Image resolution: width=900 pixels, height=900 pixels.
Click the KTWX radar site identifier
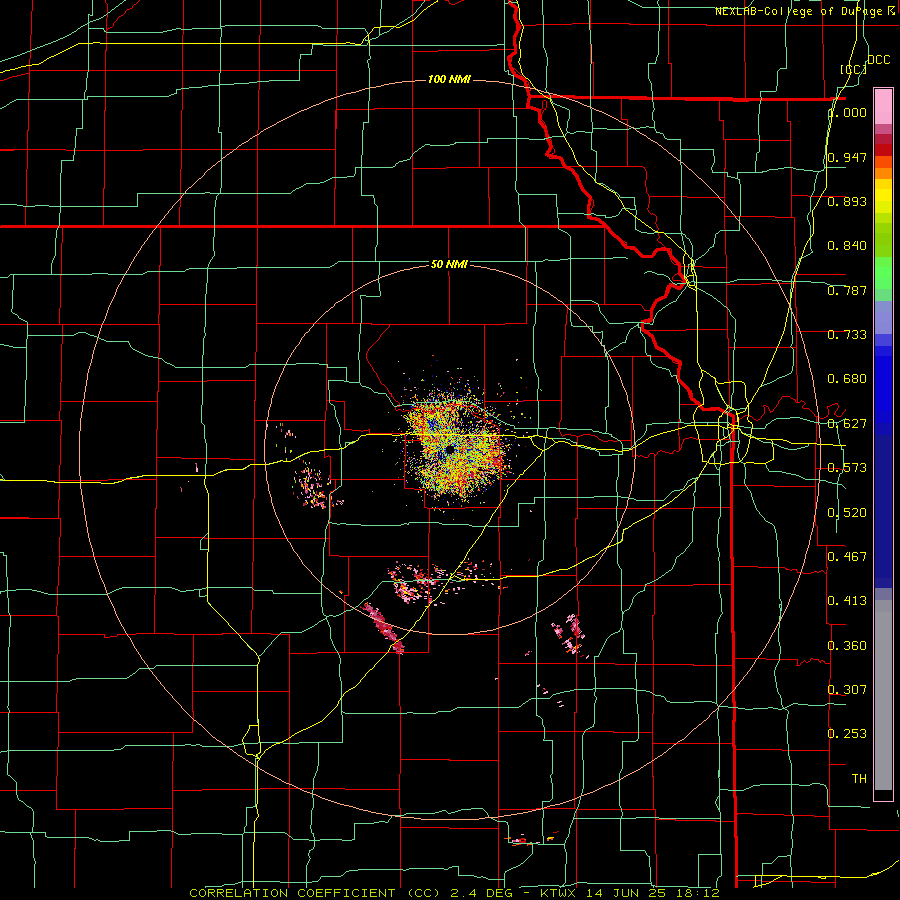tap(560, 893)
